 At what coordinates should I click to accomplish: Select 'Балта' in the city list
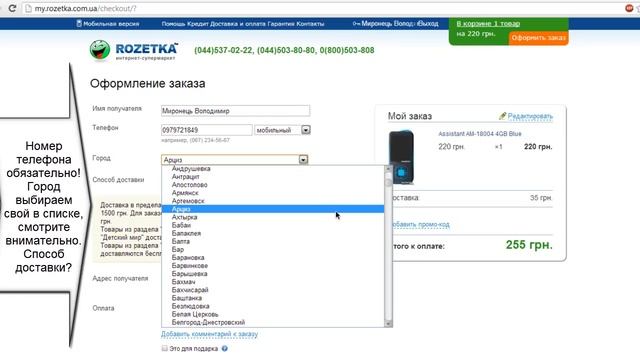pos(181,242)
